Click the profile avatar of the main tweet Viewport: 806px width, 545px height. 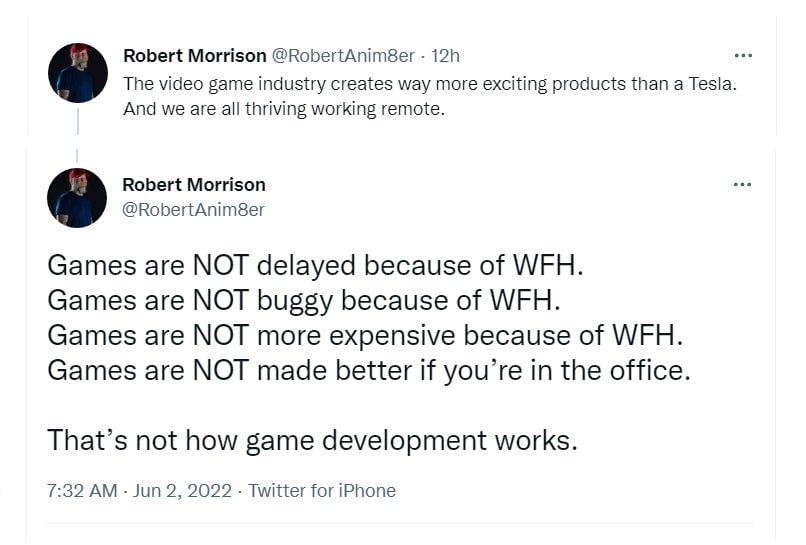pos(77,197)
